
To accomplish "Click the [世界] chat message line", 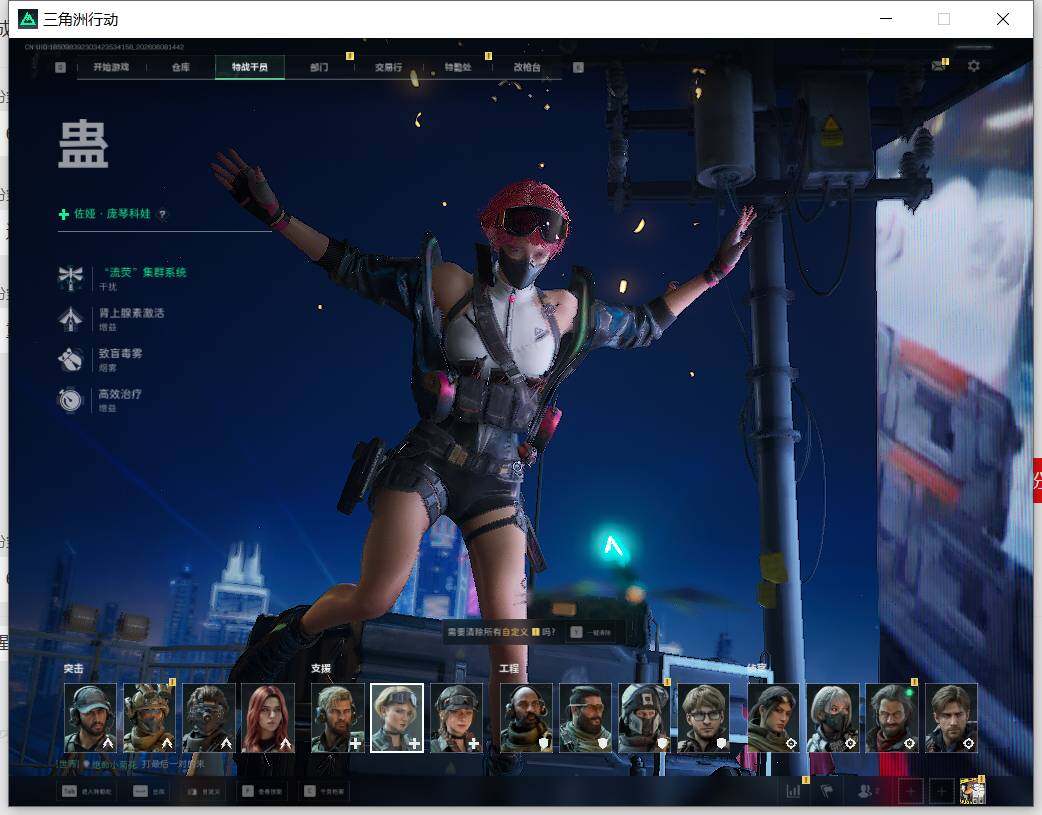I will (x=130, y=764).
